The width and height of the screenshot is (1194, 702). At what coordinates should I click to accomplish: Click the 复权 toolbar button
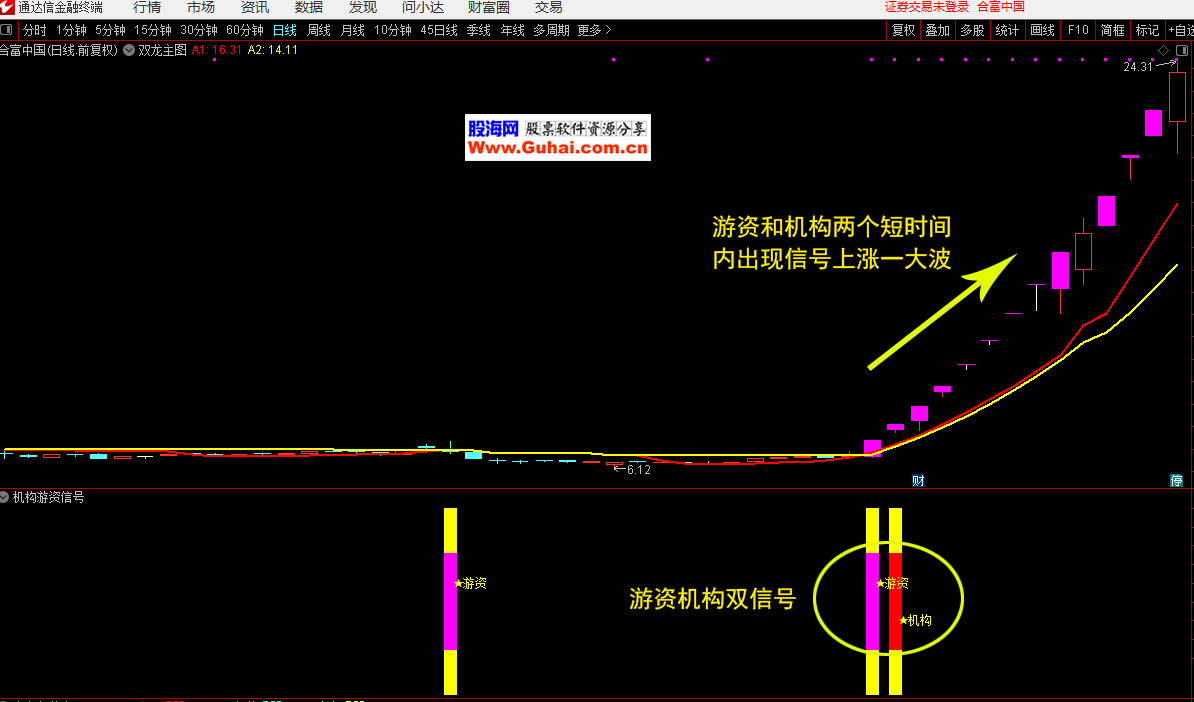tap(903, 30)
